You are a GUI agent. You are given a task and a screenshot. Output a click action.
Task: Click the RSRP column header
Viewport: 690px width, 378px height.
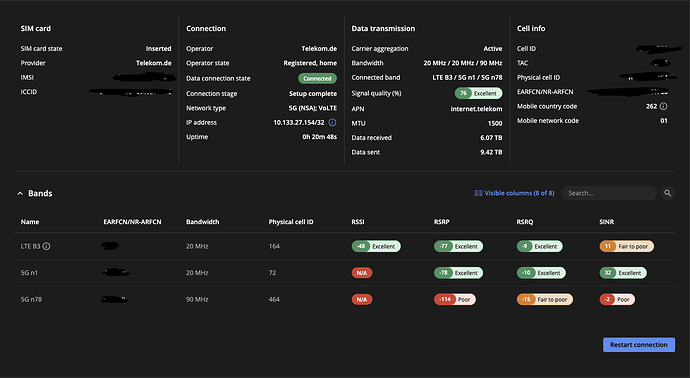click(442, 222)
